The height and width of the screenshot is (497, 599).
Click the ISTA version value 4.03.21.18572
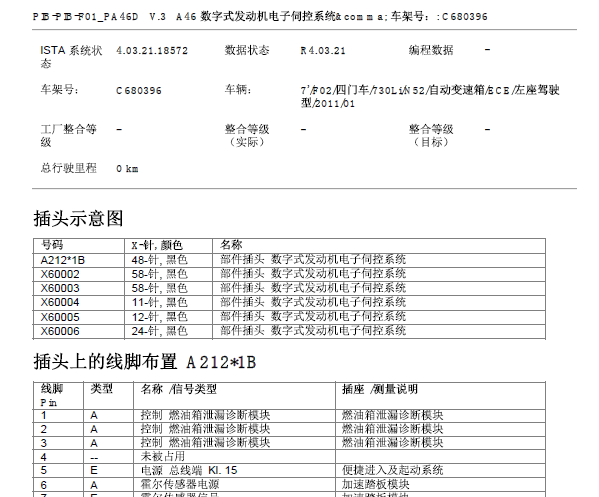[x=152, y=51]
